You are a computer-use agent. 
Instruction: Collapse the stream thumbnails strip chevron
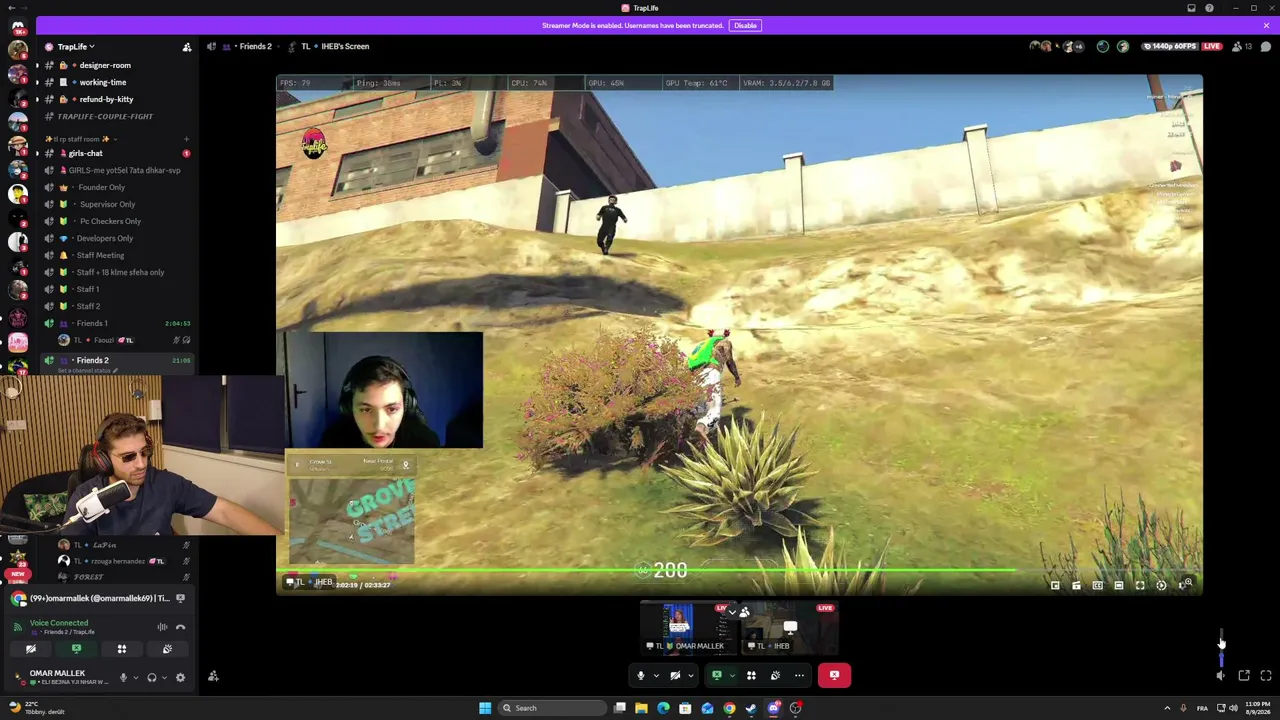pyautogui.click(x=732, y=612)
